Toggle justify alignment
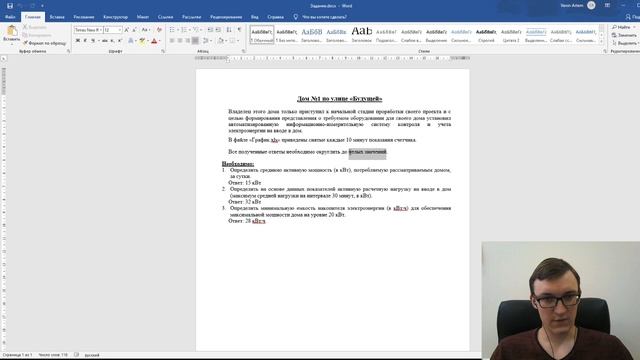This screenshot has height=360, width=640. point(196,40)
